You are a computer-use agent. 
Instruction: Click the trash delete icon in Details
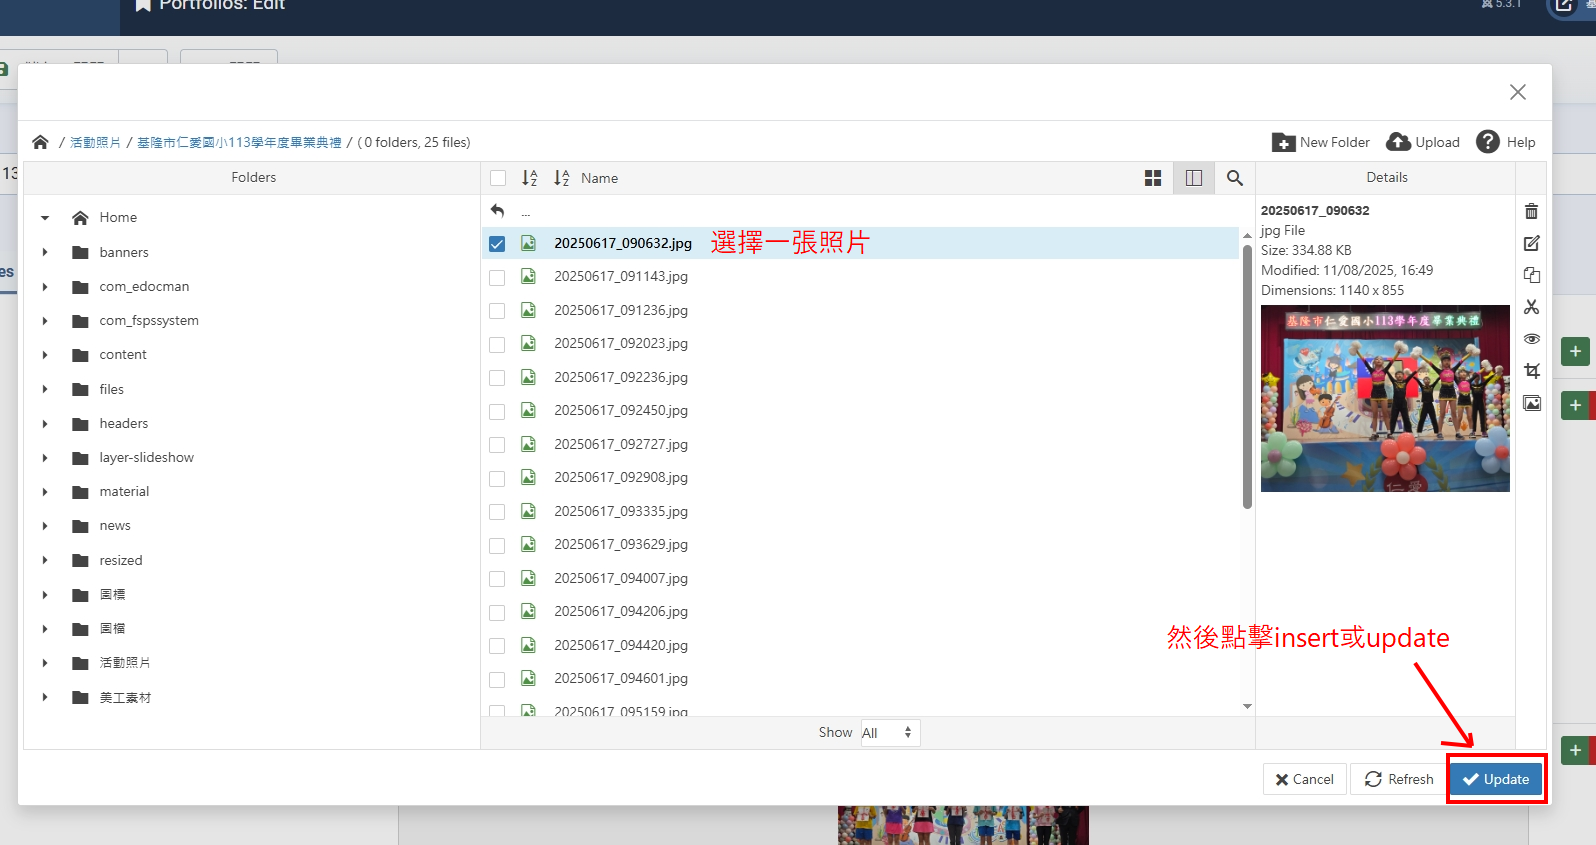1531,211
